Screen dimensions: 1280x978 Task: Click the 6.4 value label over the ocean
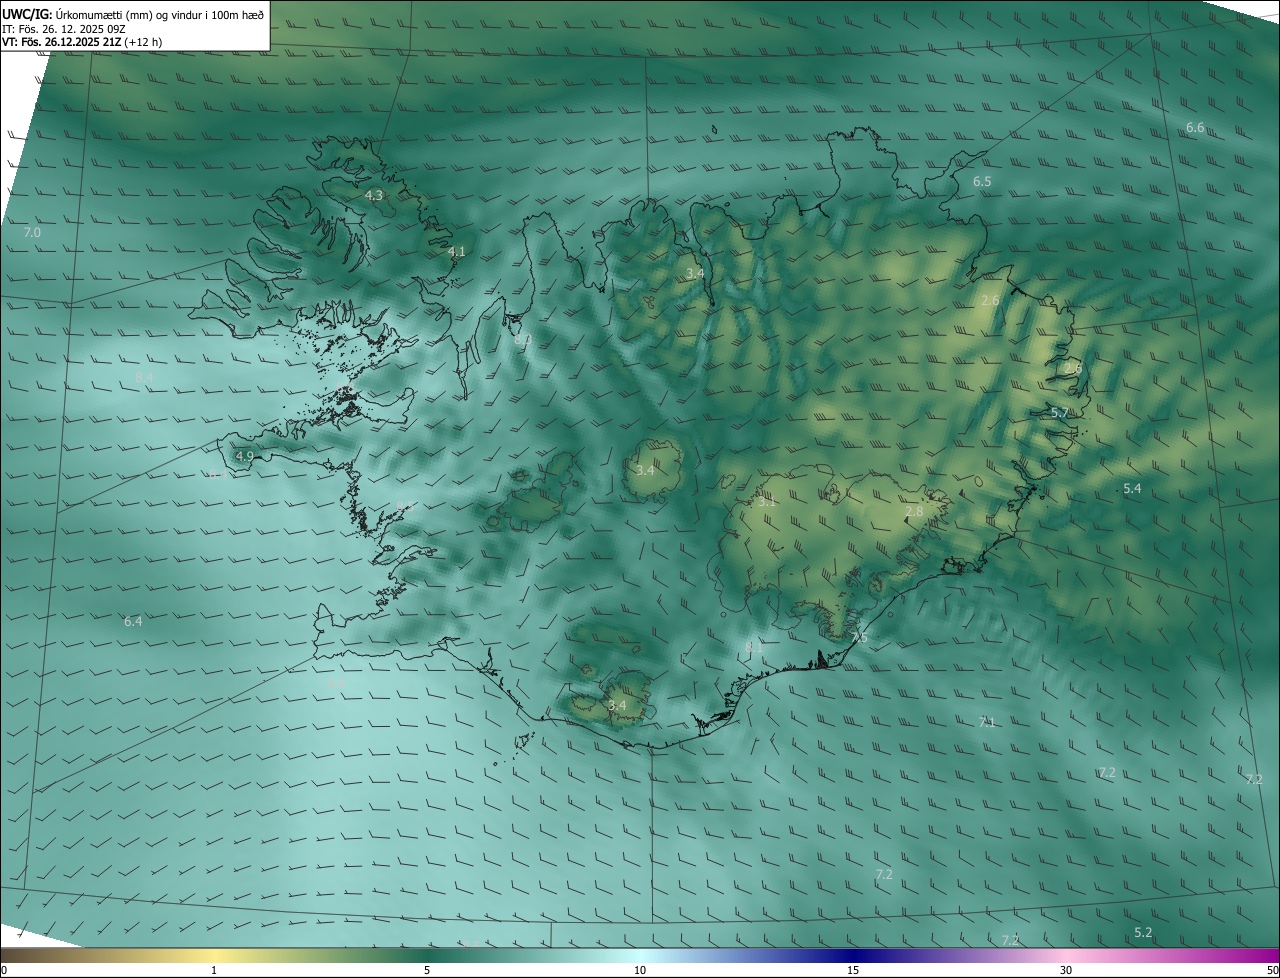pyautogui.click(x=133, y=622)
